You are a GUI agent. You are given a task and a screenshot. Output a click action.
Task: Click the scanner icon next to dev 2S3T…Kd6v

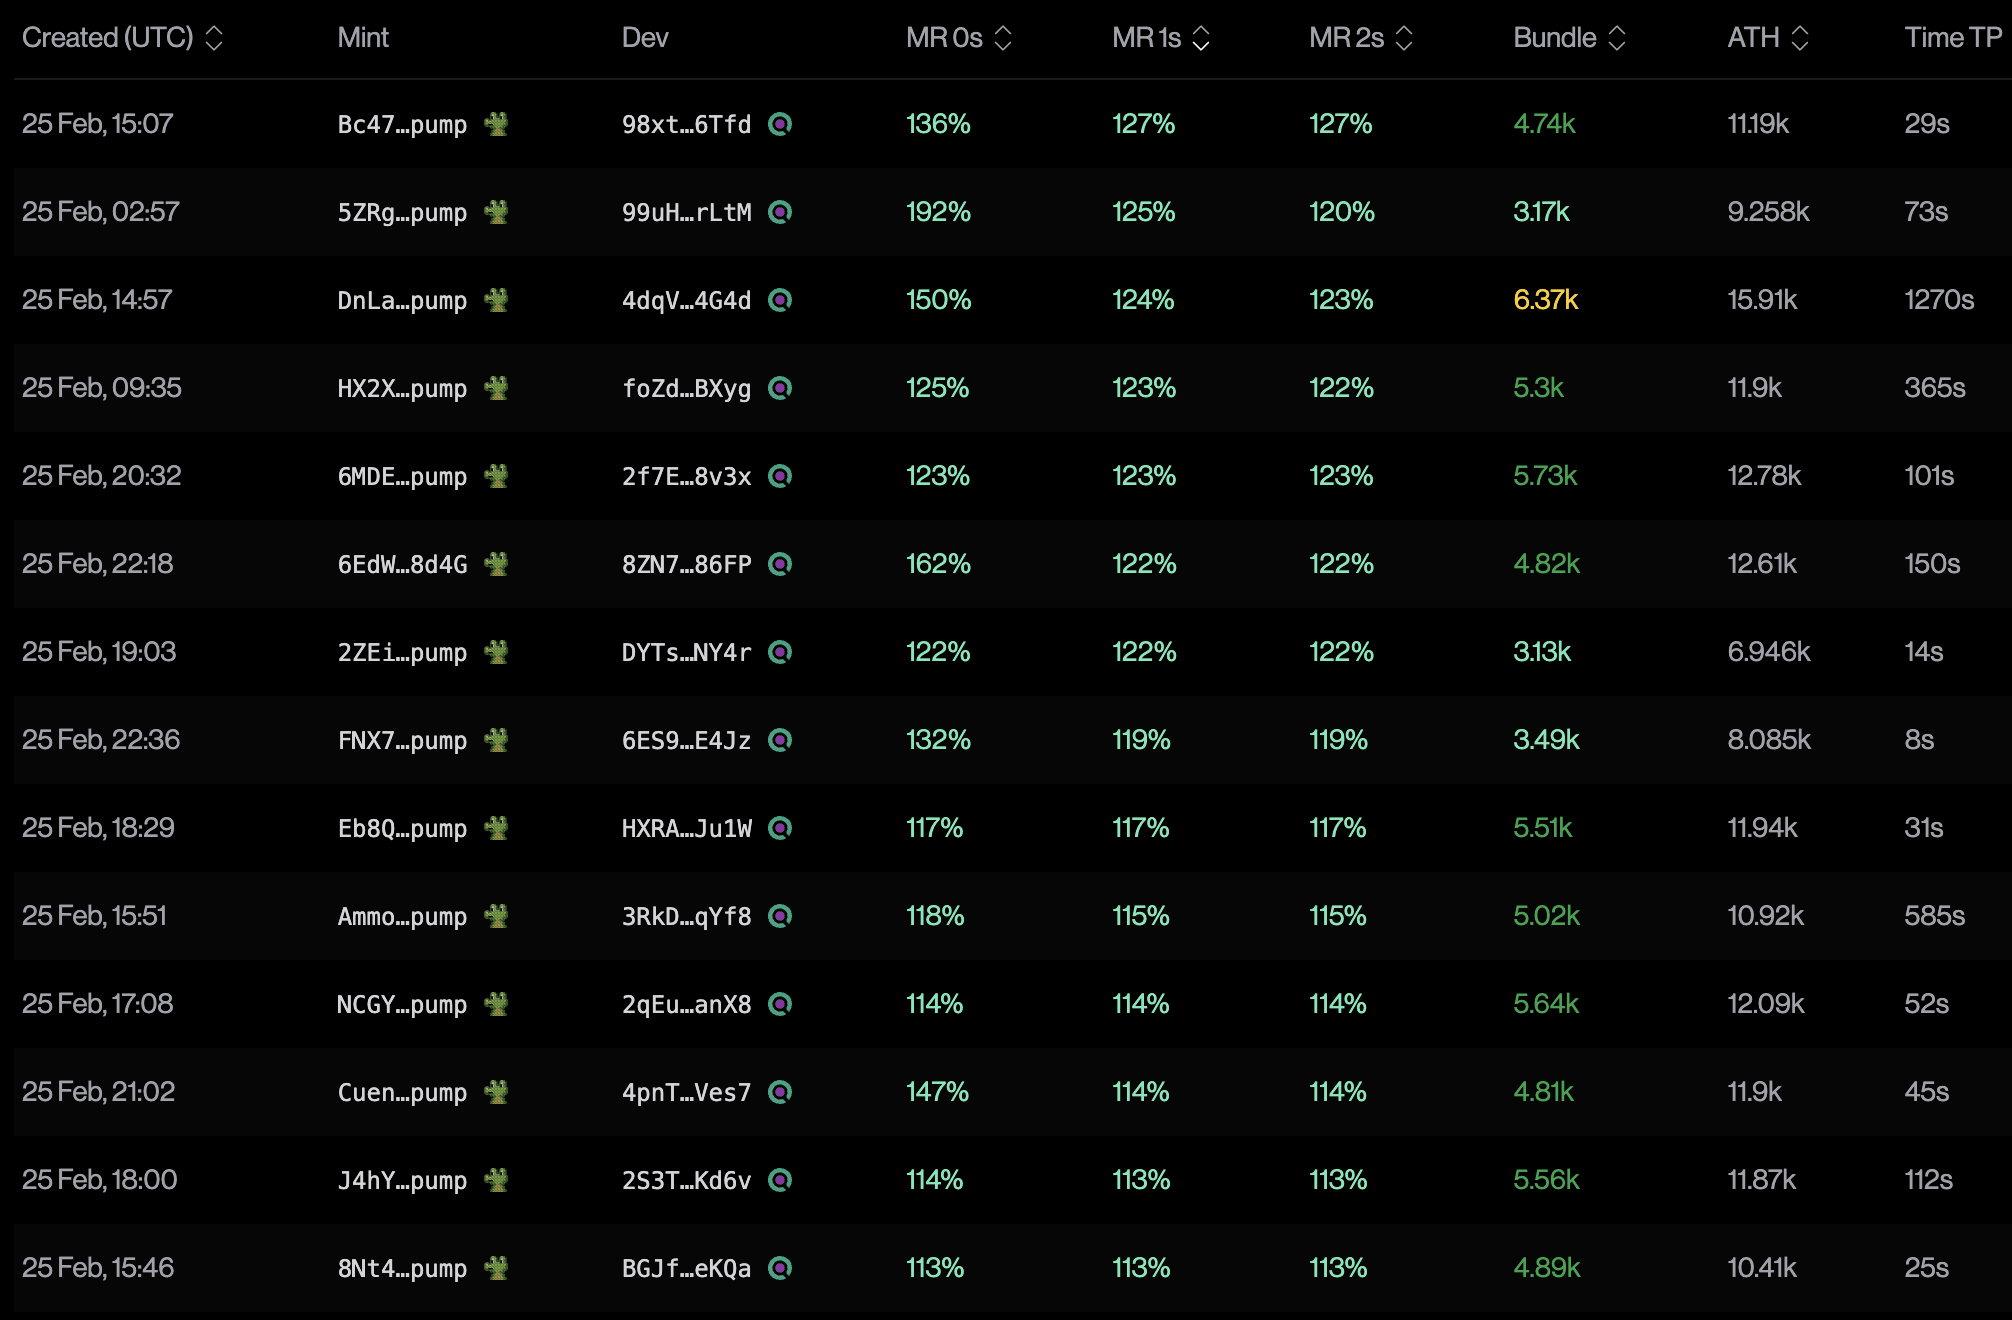coord(782,1180)
